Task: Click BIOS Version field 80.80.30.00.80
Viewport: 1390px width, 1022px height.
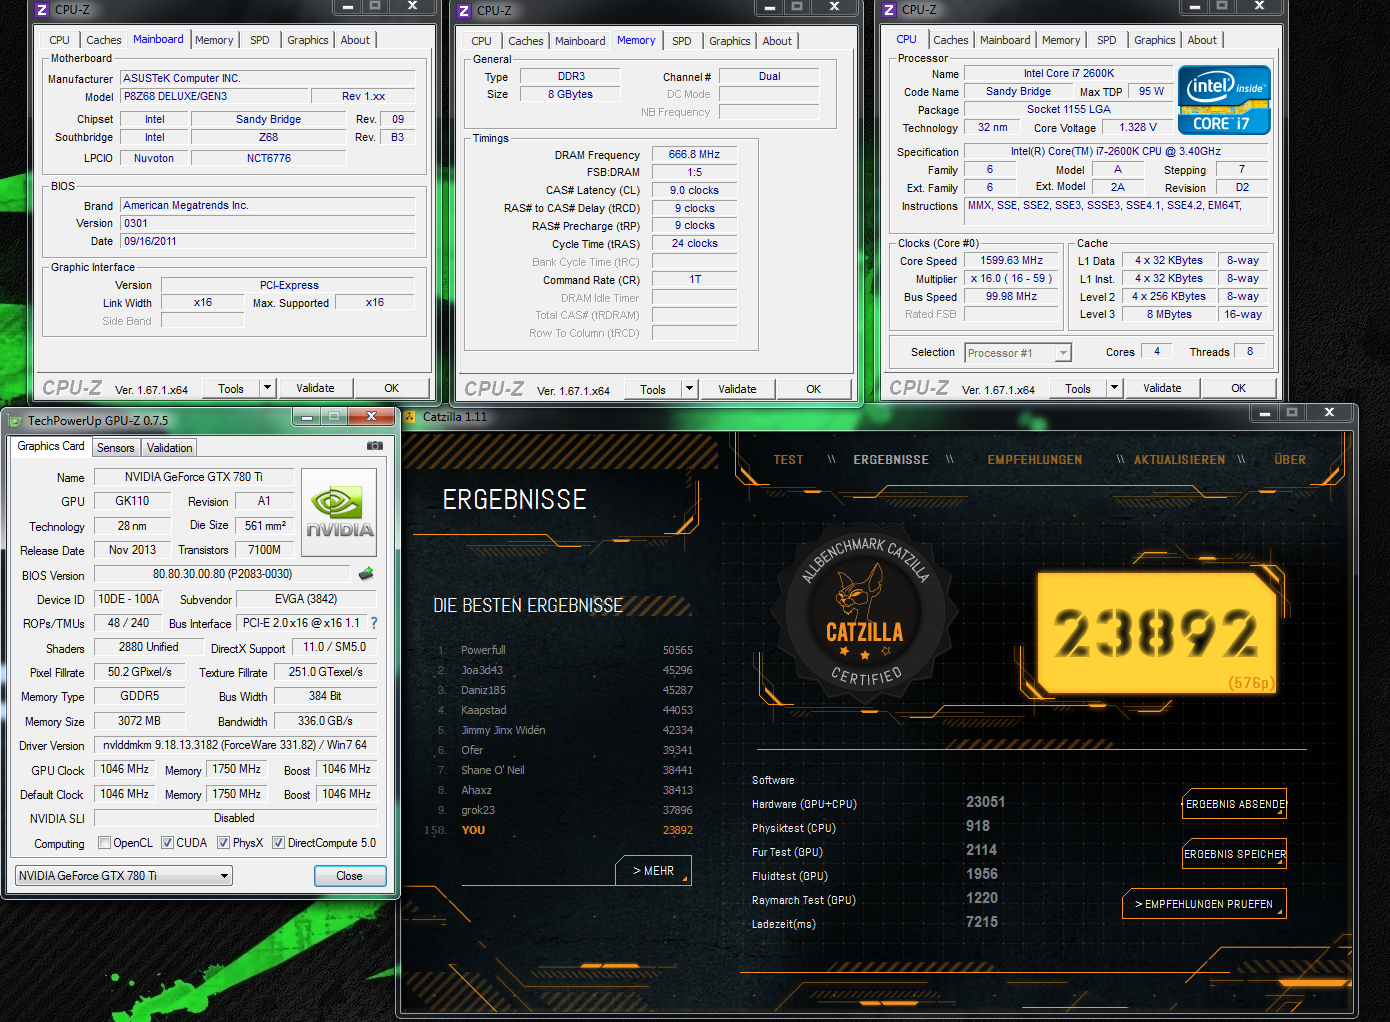Action: point(222,574)
